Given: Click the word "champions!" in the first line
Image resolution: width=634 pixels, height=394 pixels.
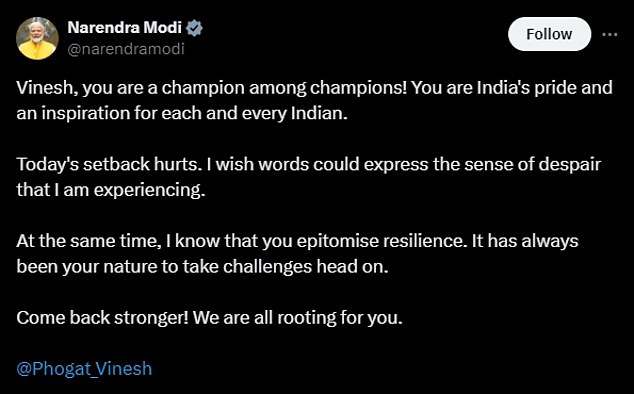Looking at the screenshot, I should (x=358, y=88).
